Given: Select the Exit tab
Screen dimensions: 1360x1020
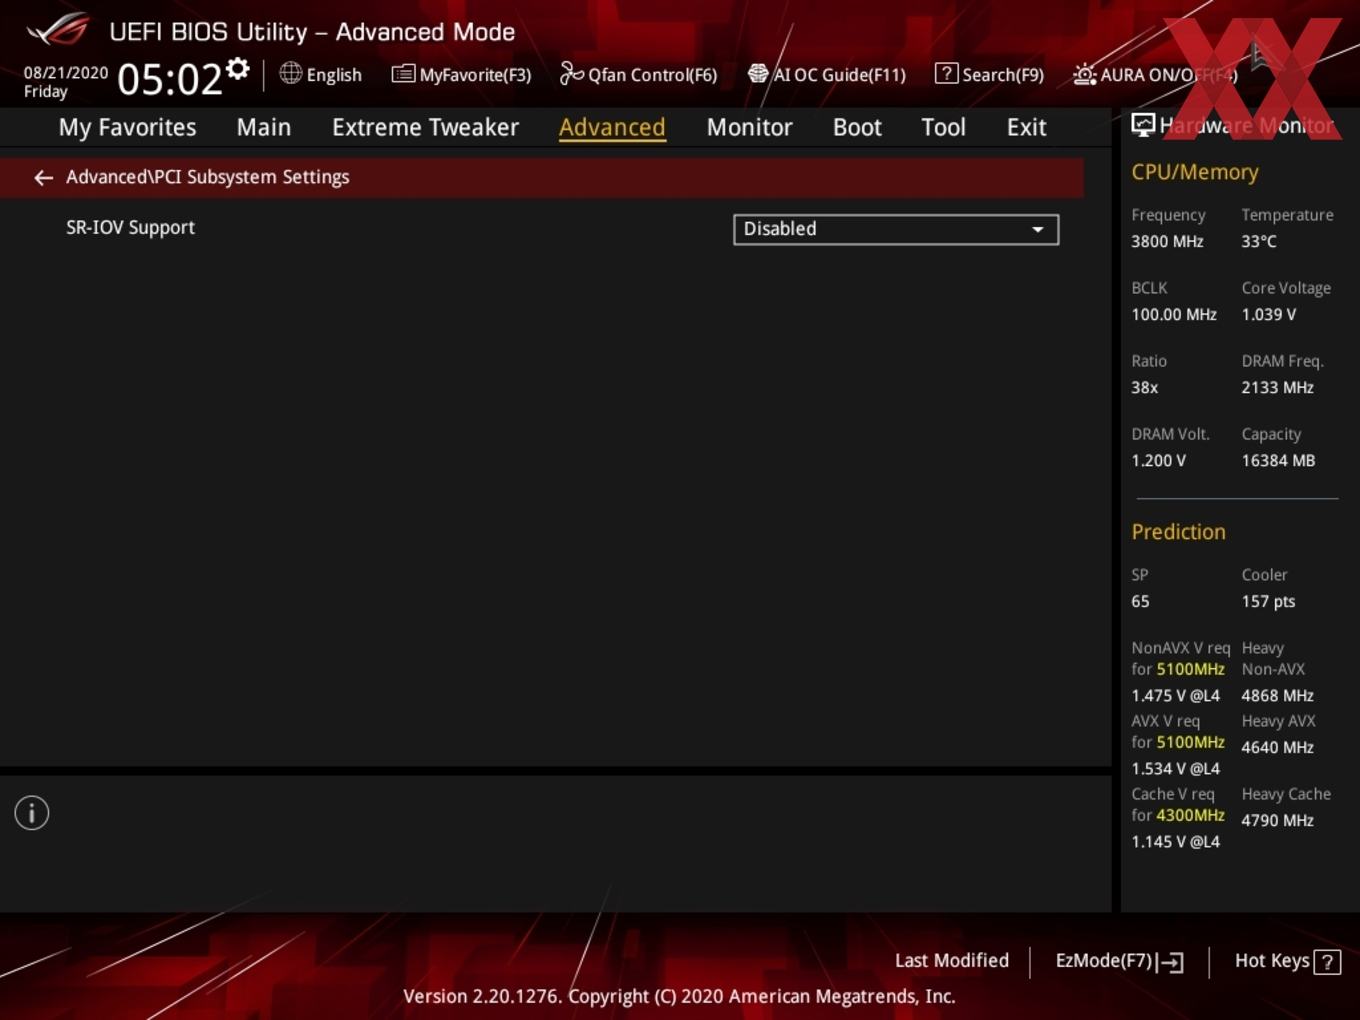Looking at the screenshot, I should tap(1026, 127).
